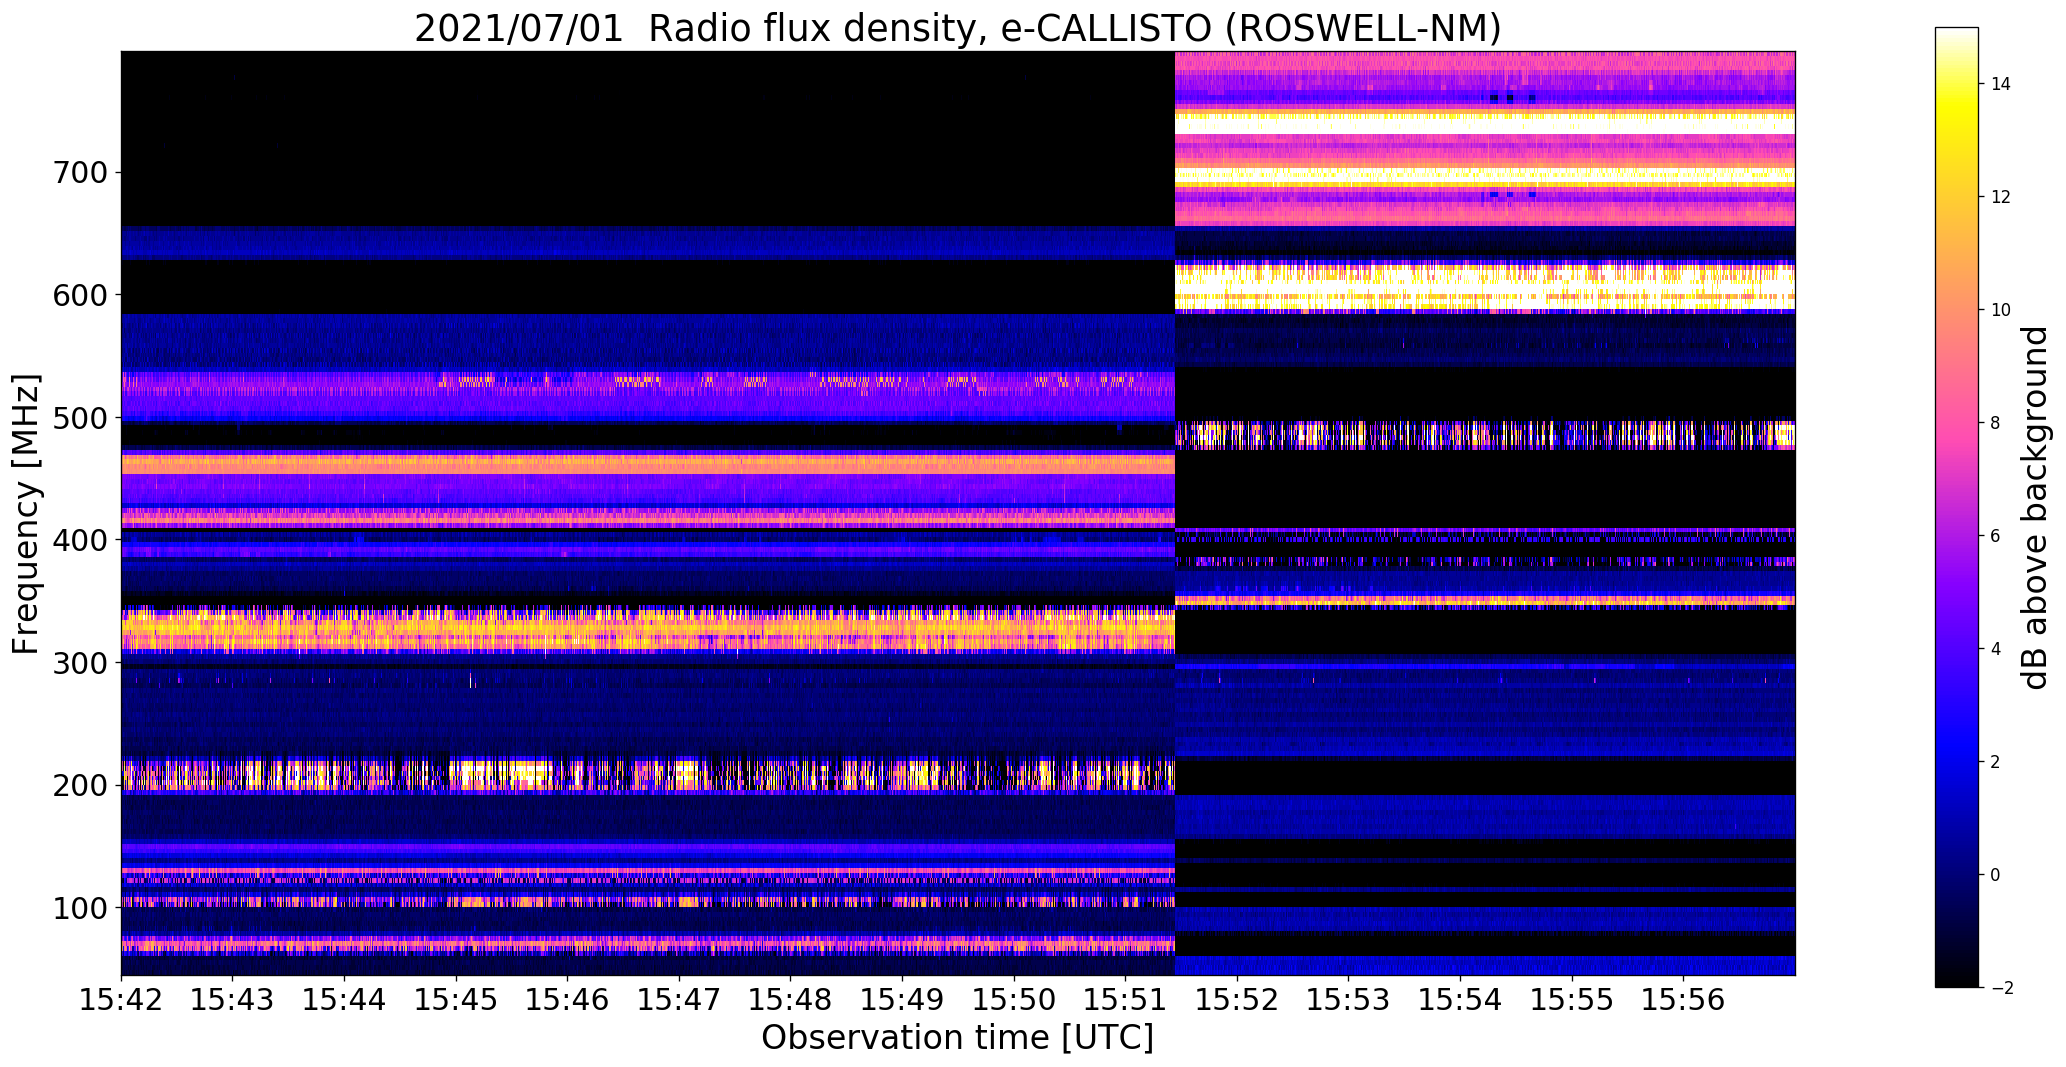
Task: Click the colorbar tick value 2
Action: (x=1996, y=762)
